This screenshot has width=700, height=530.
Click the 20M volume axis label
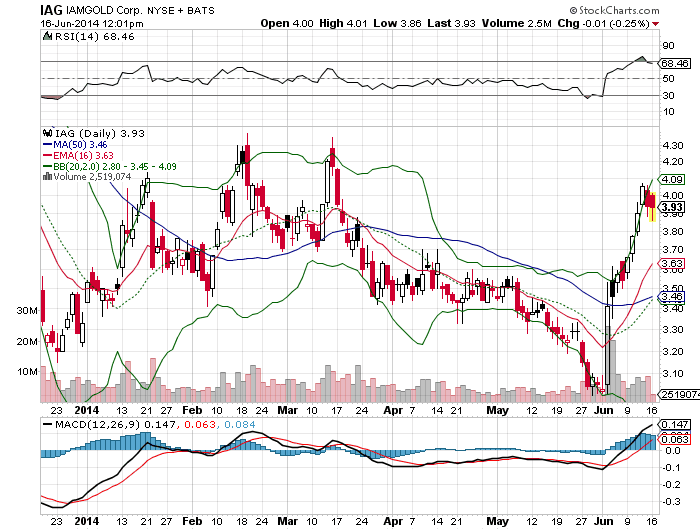tap(27, 342)
